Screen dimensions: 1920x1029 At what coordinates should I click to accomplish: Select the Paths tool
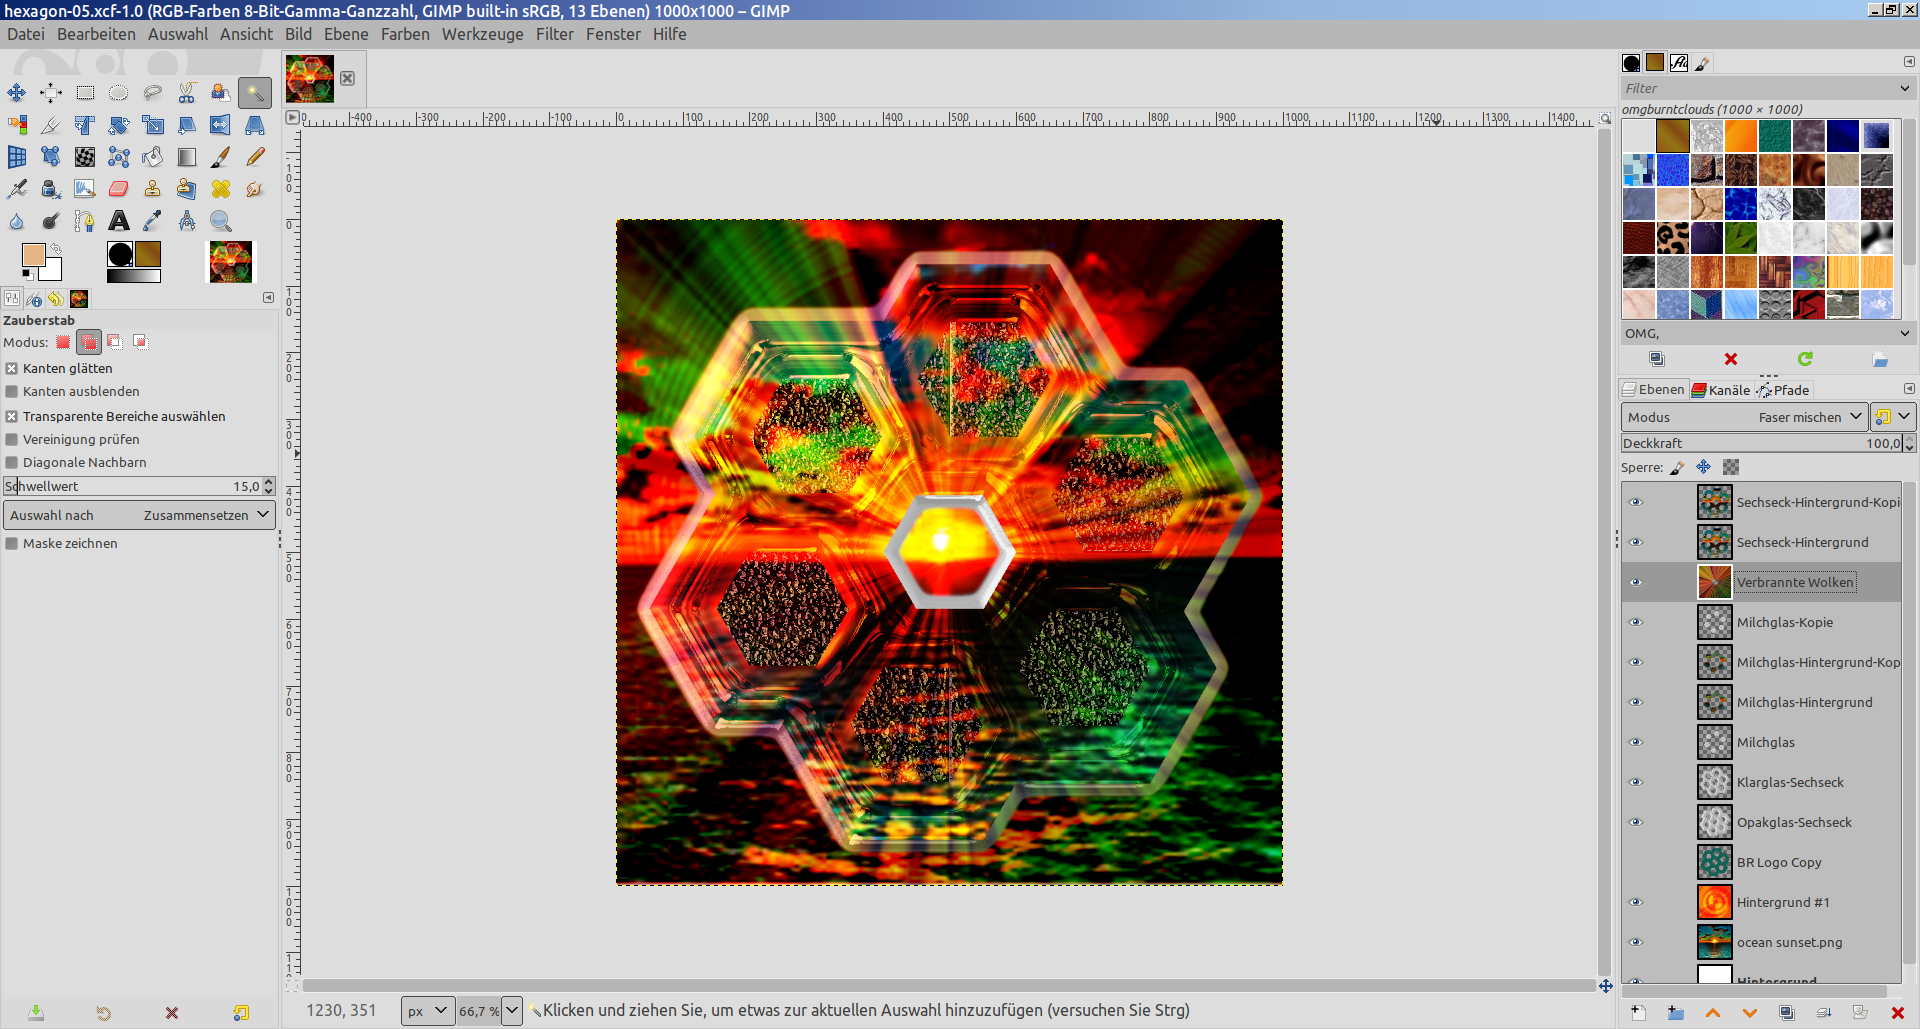click(x=85, y=221)
